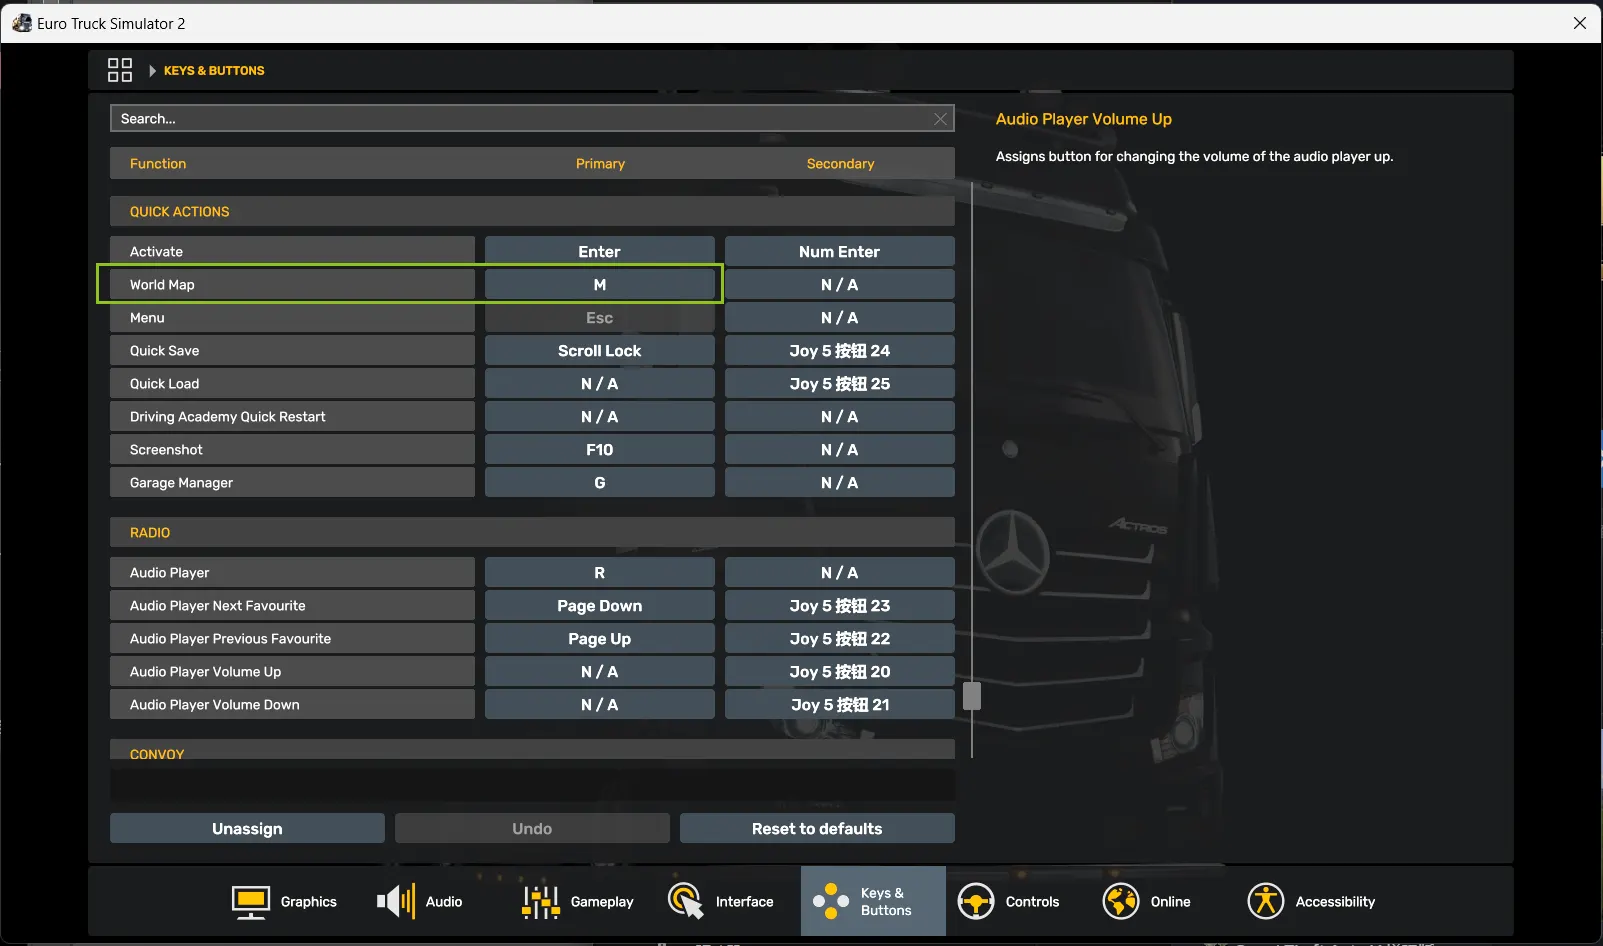Set Menu secondary key binding
The image size is (1603, 946).
click(840, 318)
